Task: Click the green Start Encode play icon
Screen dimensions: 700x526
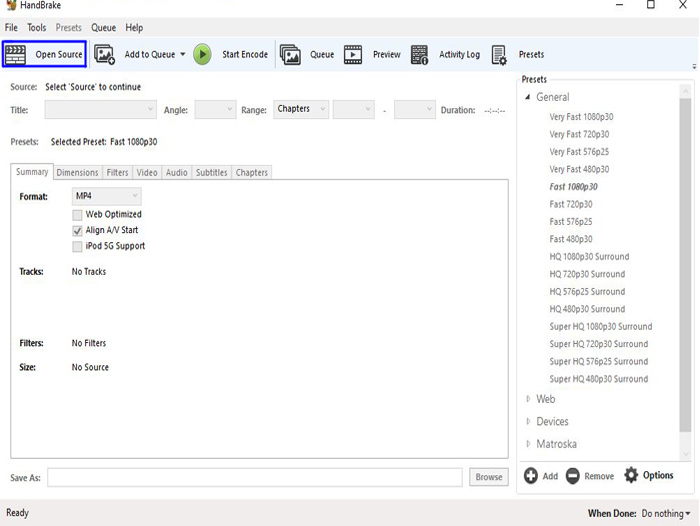Action: pyautogui.click(x=202, y=54)
